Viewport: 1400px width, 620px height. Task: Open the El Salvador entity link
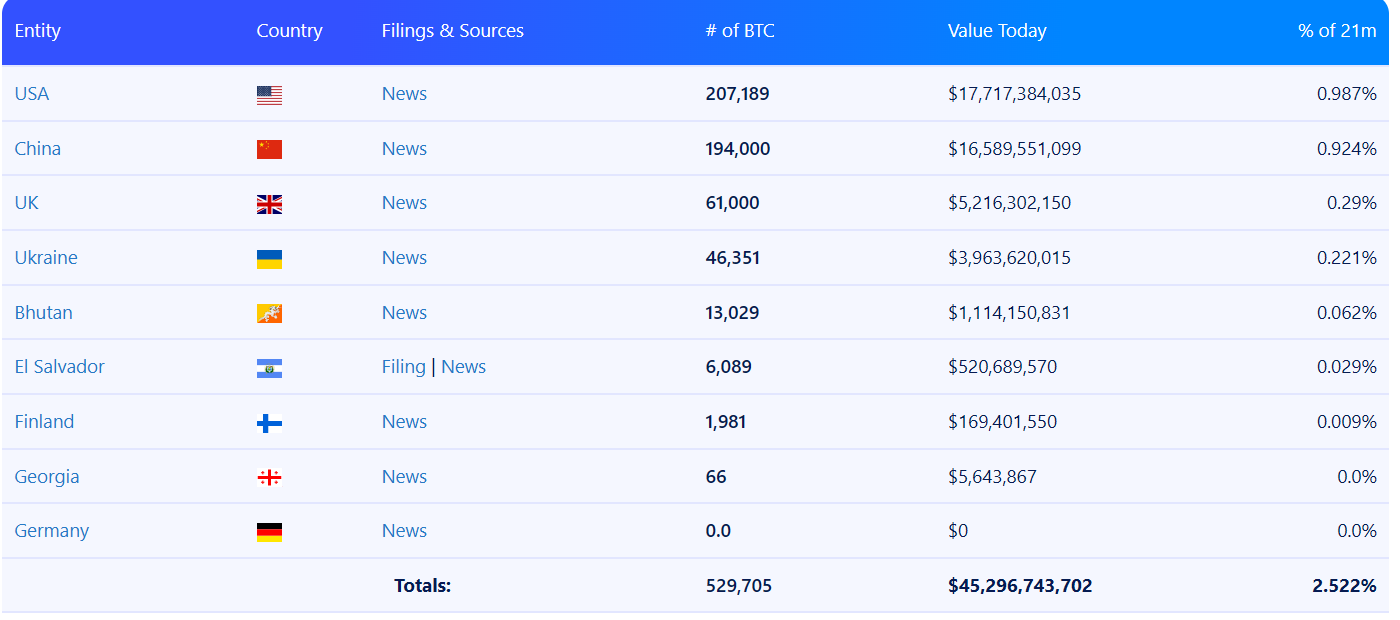(x=59, y=367)
